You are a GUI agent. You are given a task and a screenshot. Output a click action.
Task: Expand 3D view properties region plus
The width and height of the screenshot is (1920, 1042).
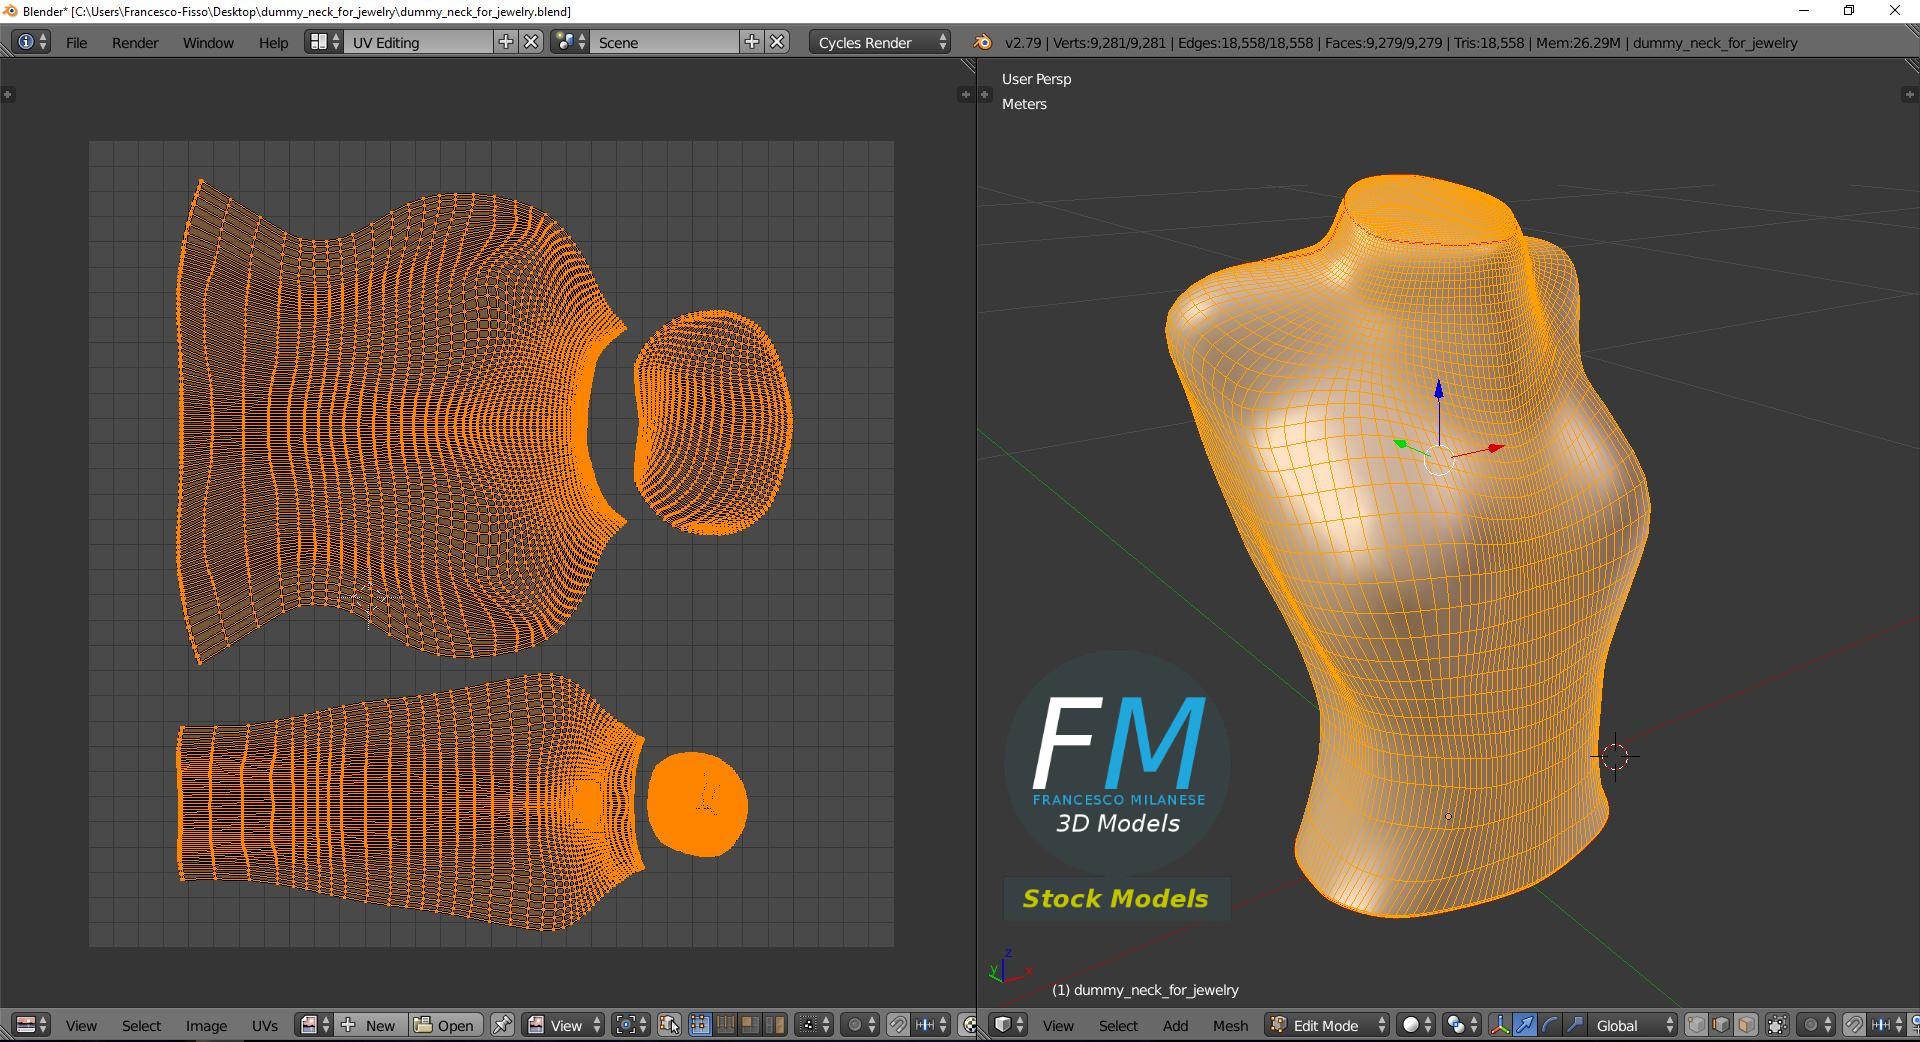pos(1908,94)
